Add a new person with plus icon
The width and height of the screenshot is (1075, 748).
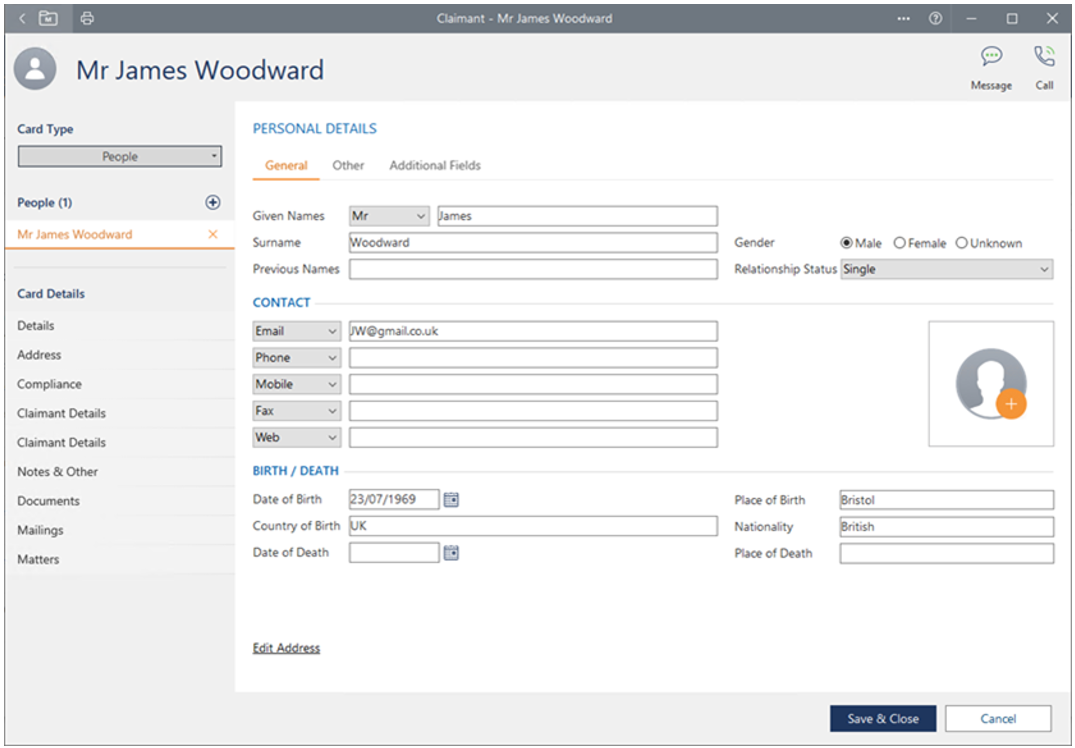point(212,203)
